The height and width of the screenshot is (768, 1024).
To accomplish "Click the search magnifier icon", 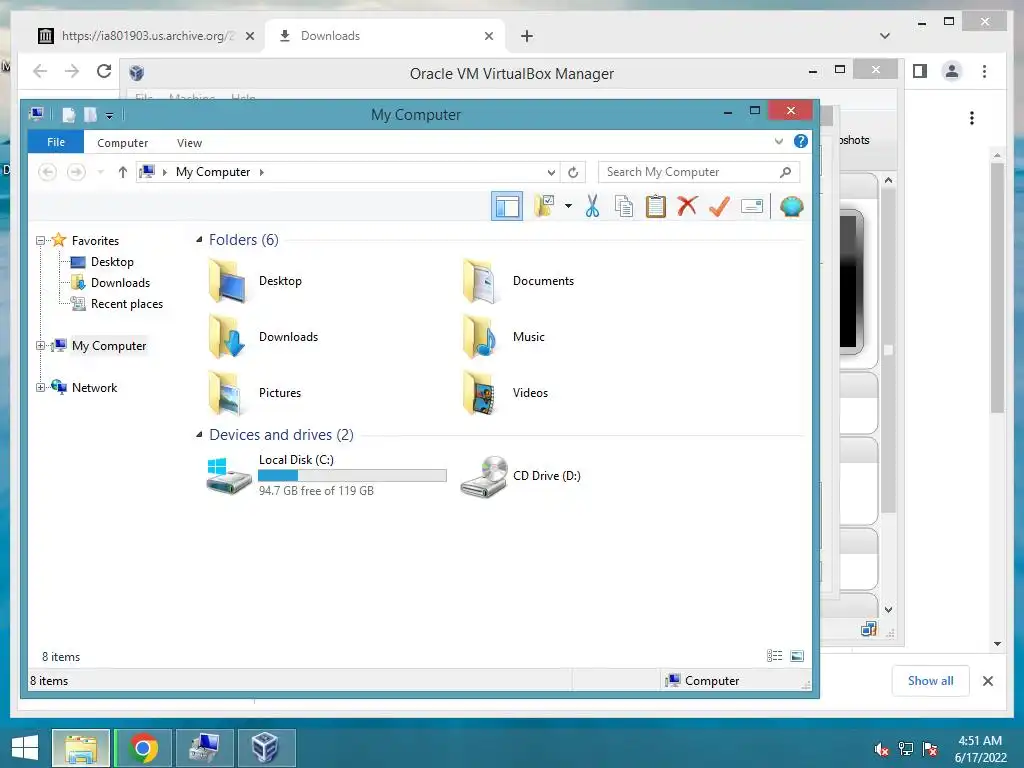I will tap(786, 172).
